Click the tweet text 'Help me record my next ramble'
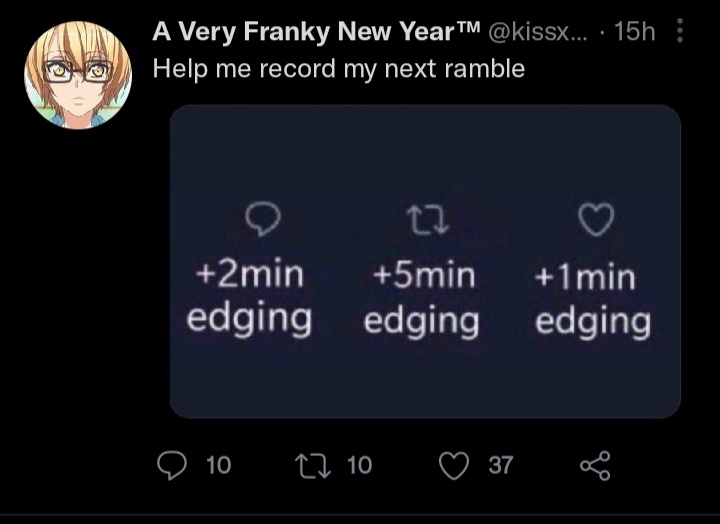This screenshot has width=720, height=524. point(338,70)
